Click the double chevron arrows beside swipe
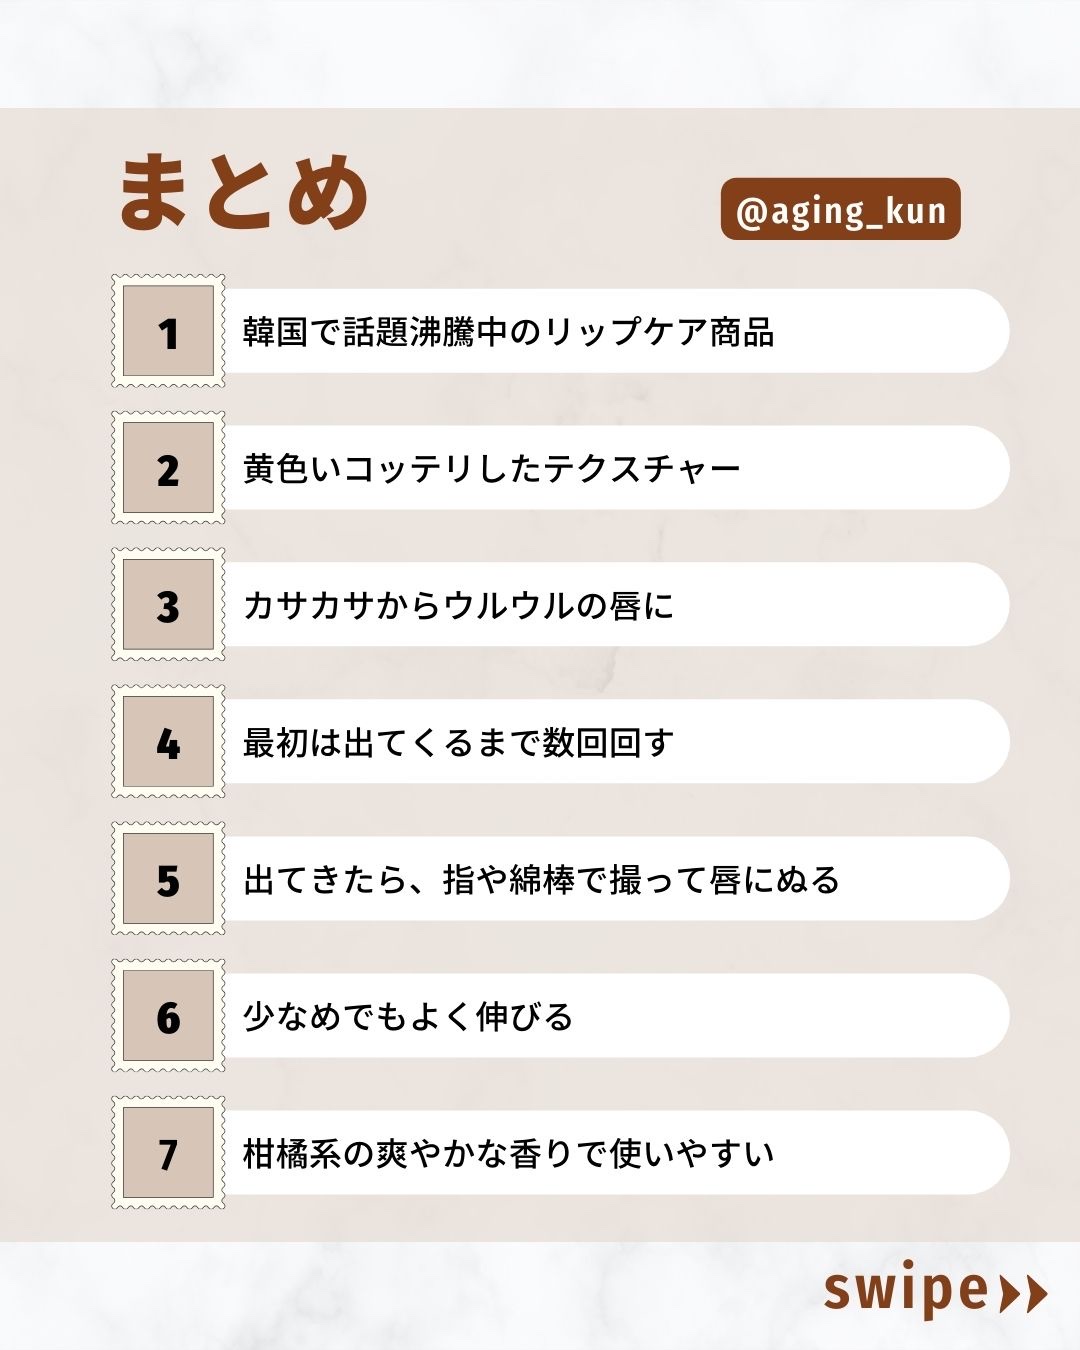This screenshot has width=1080, height=1350. (1023, 1293)
